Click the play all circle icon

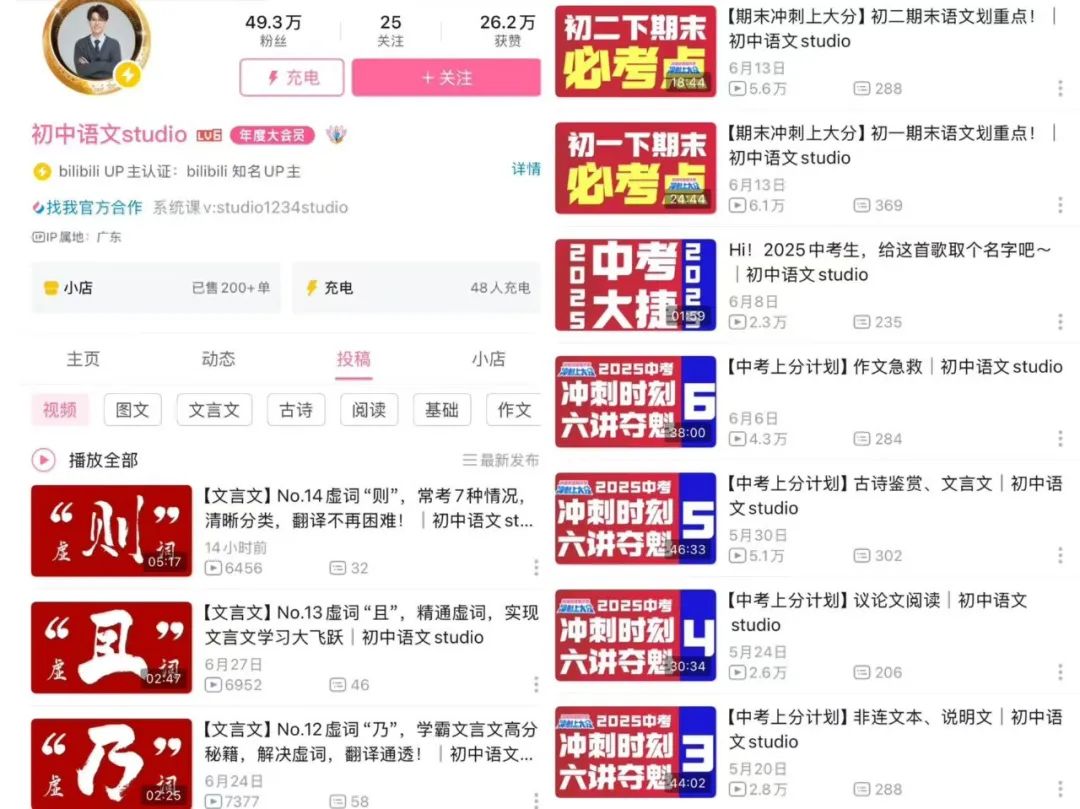43,460
